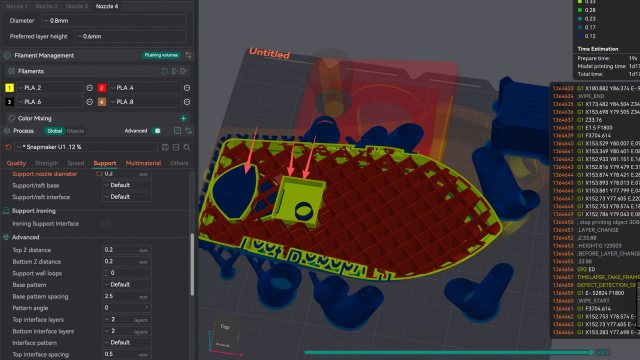Click the Top Z distance field
Screen dimensions: 640x360
tap(127, 250)
